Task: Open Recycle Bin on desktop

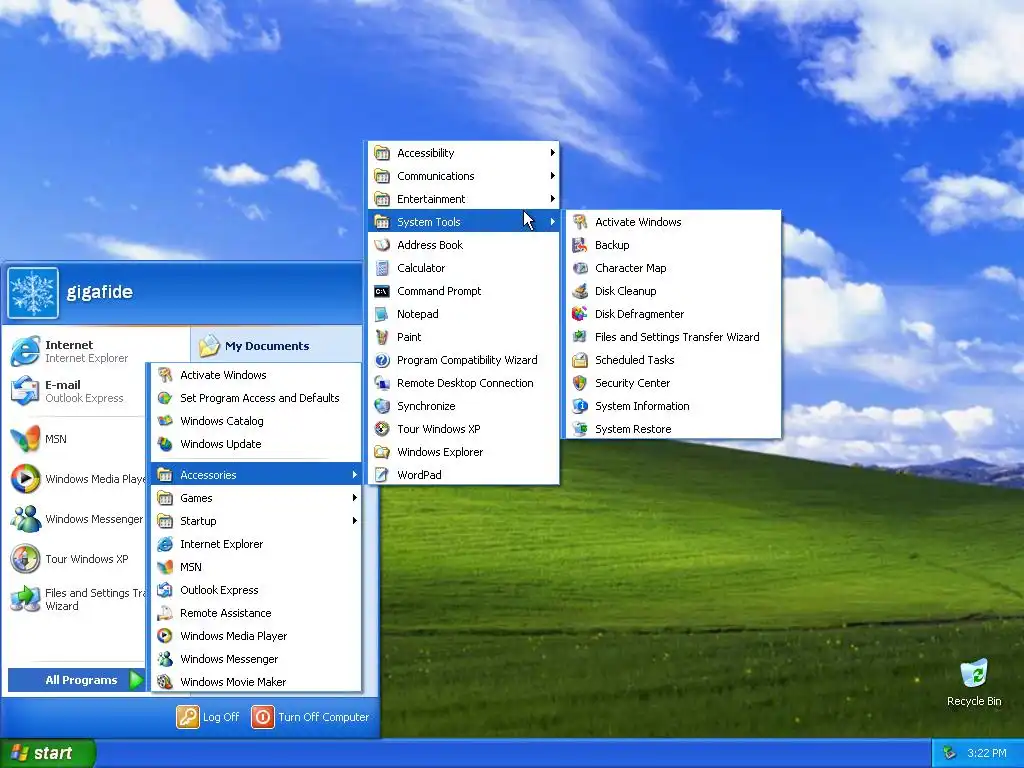Action: [974, 682]
